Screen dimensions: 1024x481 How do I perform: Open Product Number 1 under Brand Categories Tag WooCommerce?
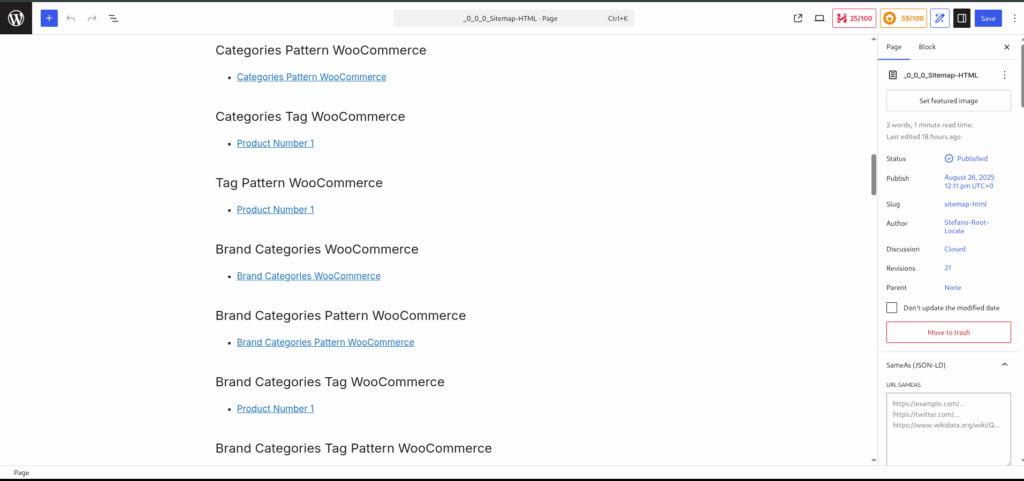tap(275, 409)
